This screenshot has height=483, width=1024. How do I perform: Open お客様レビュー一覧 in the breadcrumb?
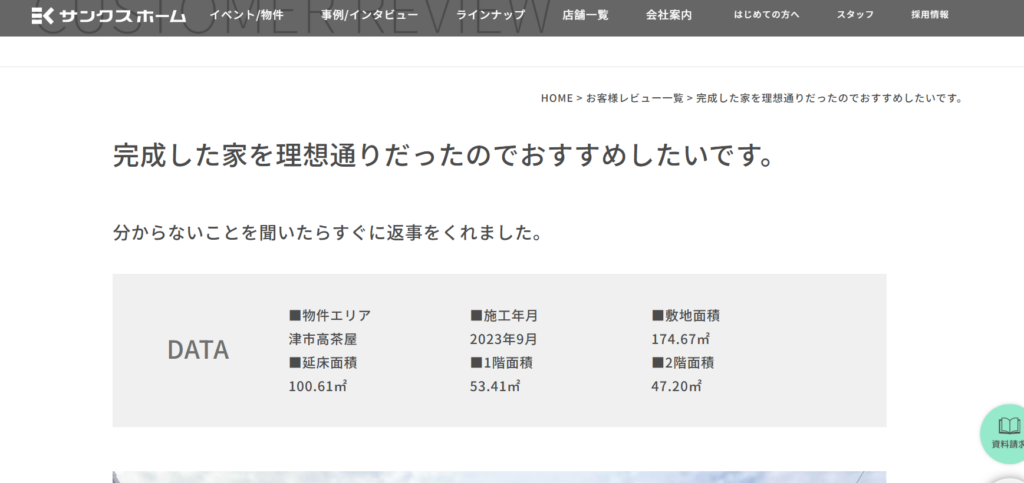(x=634, y=98)
